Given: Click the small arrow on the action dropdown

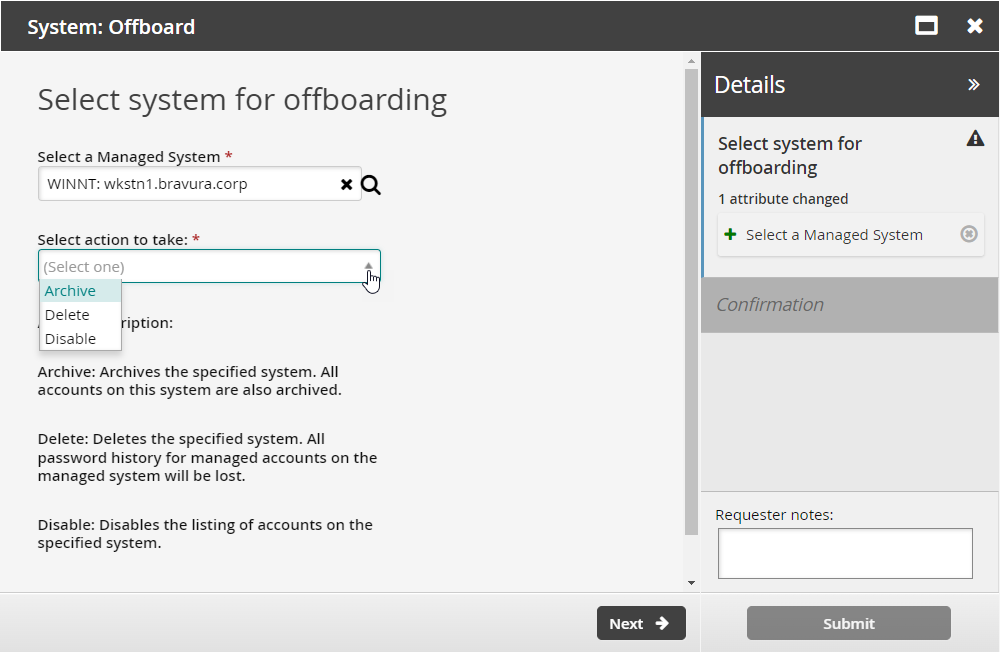Looking at the screenshot, I should (368, 266).
